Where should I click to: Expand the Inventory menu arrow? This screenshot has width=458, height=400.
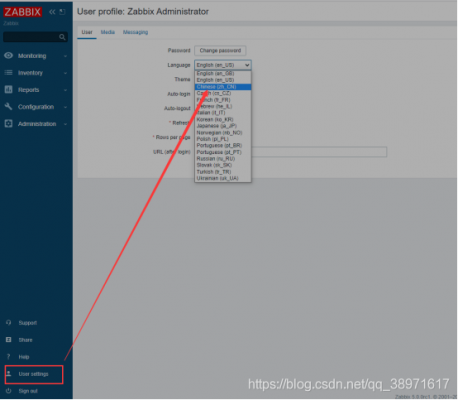click(x=65, y=73)
